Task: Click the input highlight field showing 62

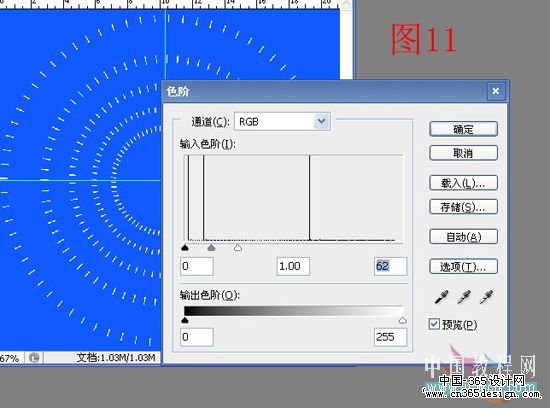Action: coord(390,266)
